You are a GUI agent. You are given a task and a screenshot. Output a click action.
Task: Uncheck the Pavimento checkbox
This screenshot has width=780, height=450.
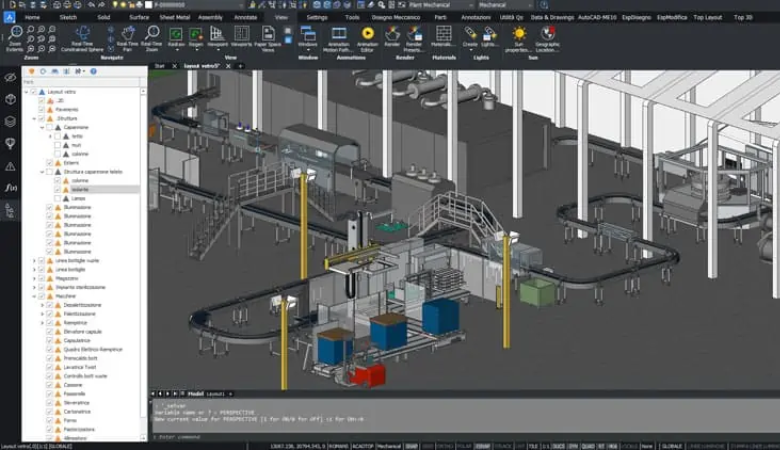[x=41, y=109]
